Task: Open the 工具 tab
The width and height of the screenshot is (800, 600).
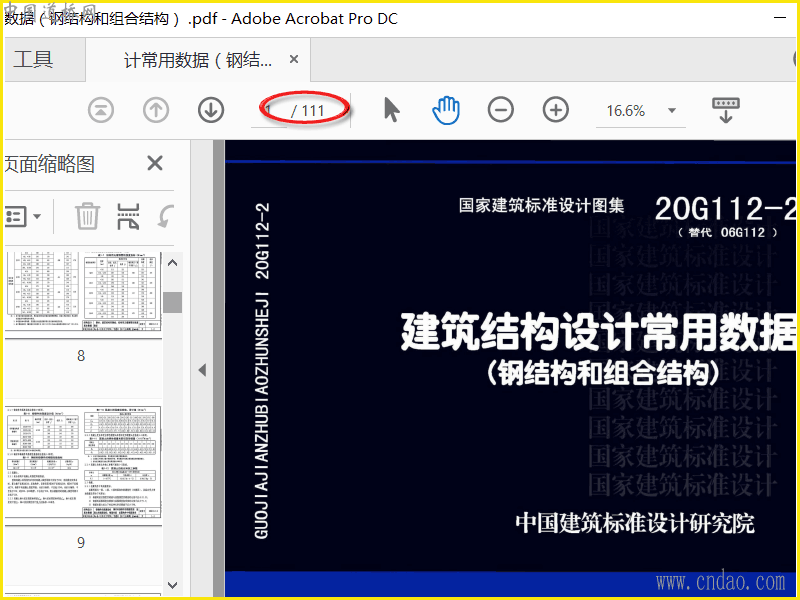Action: (x=33, y=59)
